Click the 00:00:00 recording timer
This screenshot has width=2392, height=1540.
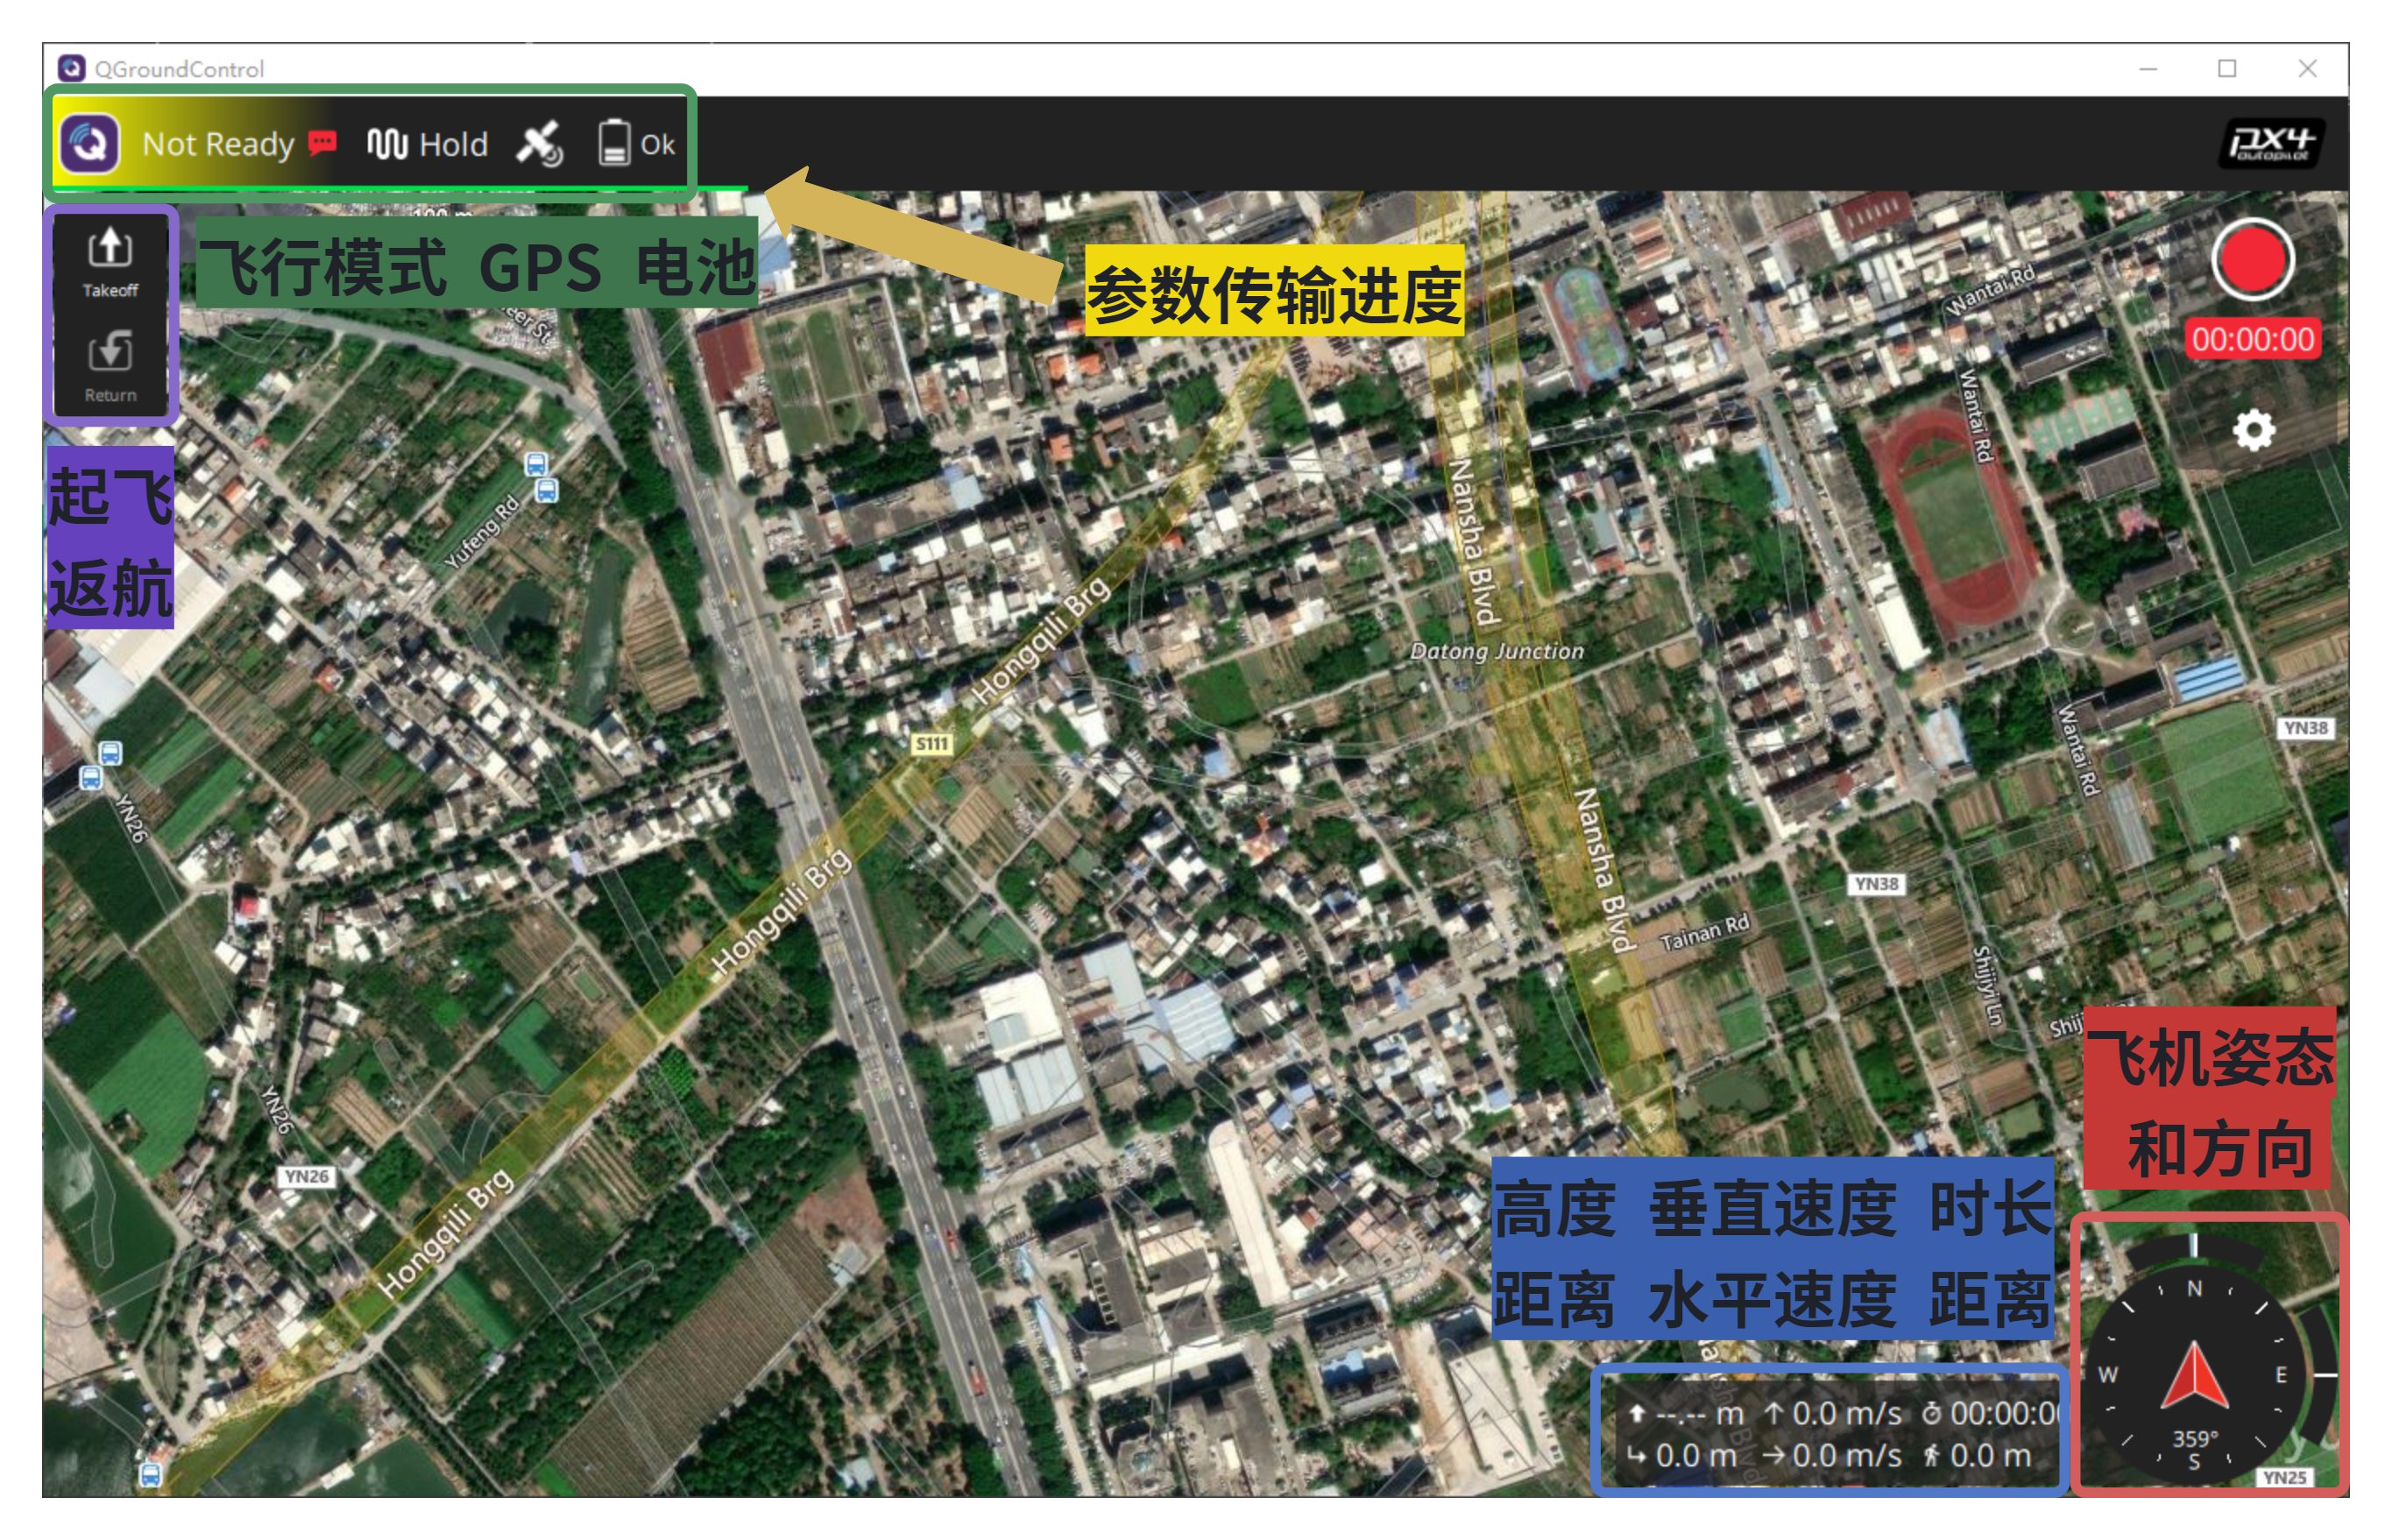[x=2252, y=339]
